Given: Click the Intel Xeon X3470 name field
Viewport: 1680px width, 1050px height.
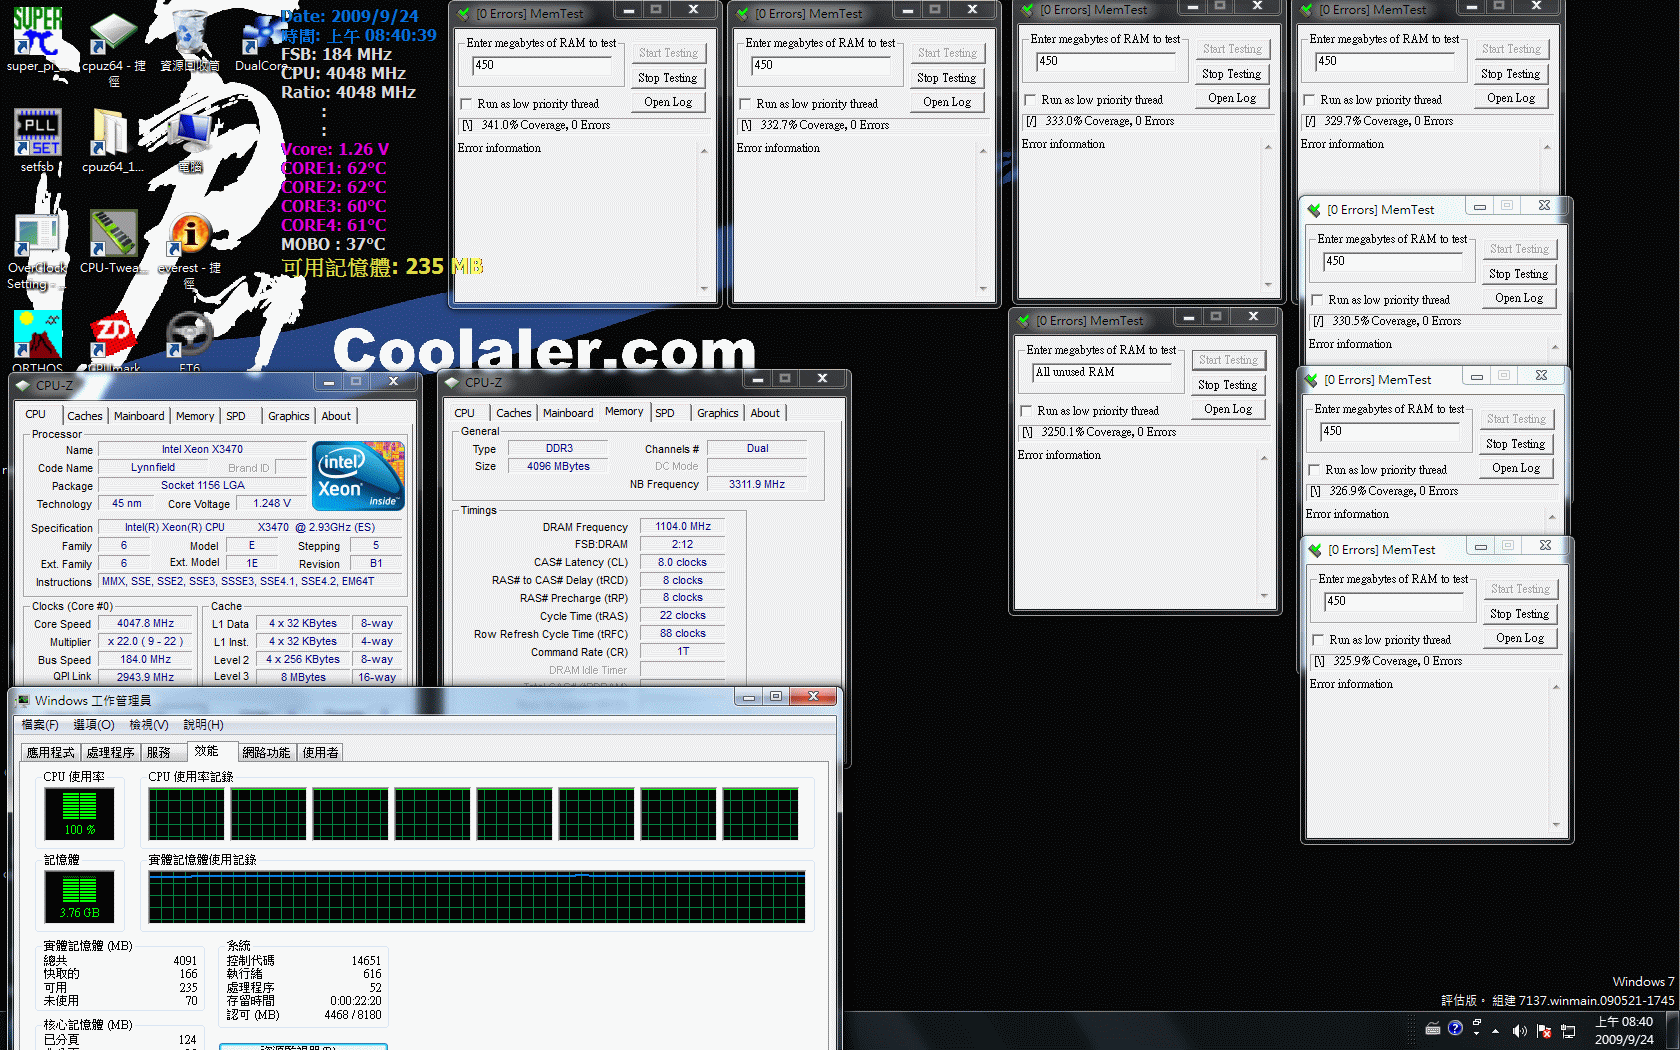Looking at the screenshot, I should [x=202, y=449].
